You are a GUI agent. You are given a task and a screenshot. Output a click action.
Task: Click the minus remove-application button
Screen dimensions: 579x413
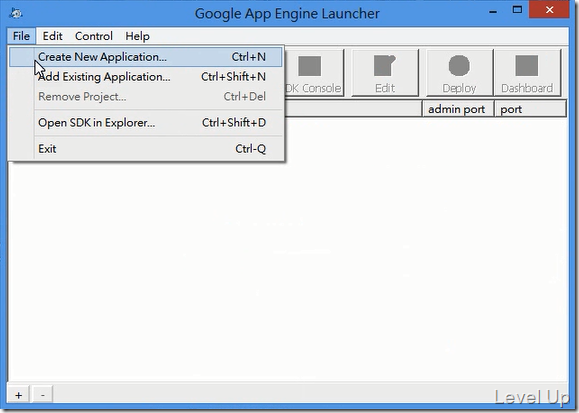click(43, 395)
